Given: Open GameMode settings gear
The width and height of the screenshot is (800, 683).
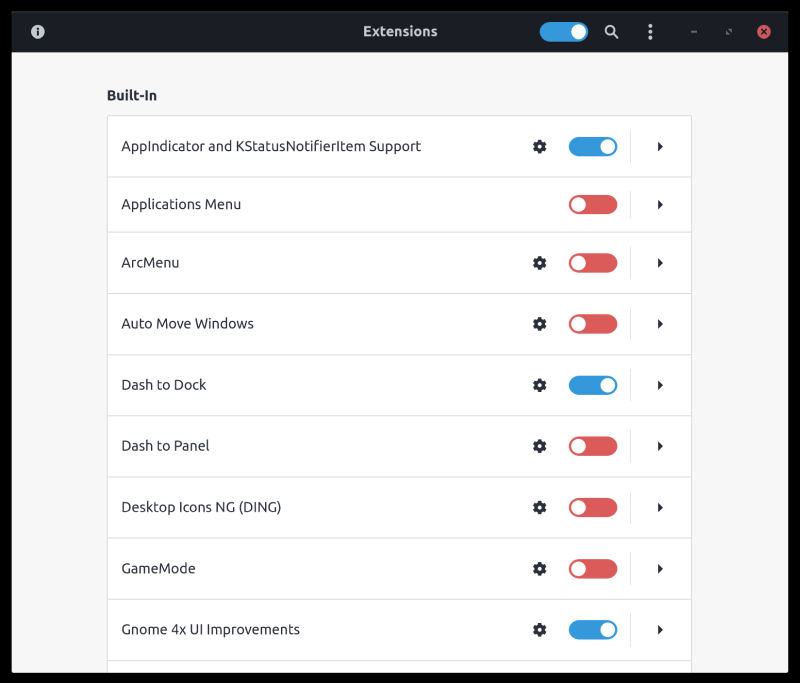Looking at the screenshot, I should (x=540, y=569).
